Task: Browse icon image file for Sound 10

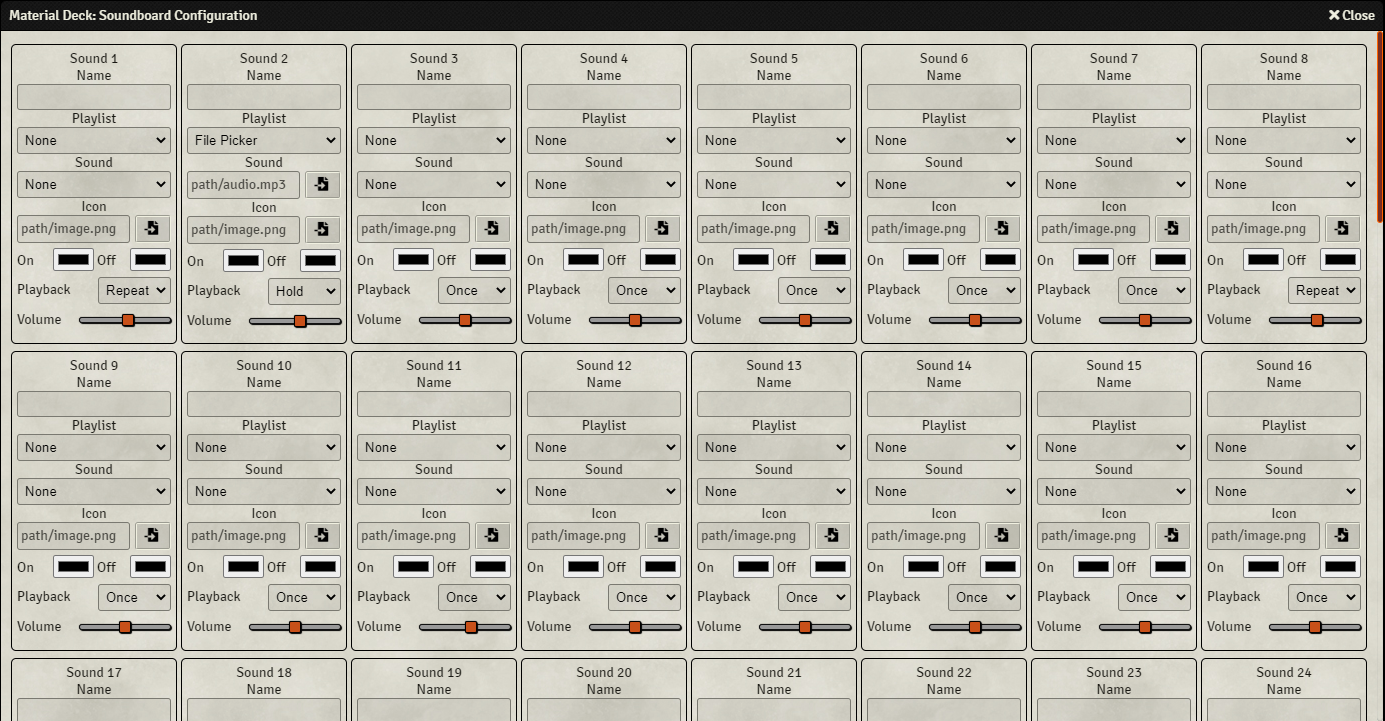Action: 322,536
